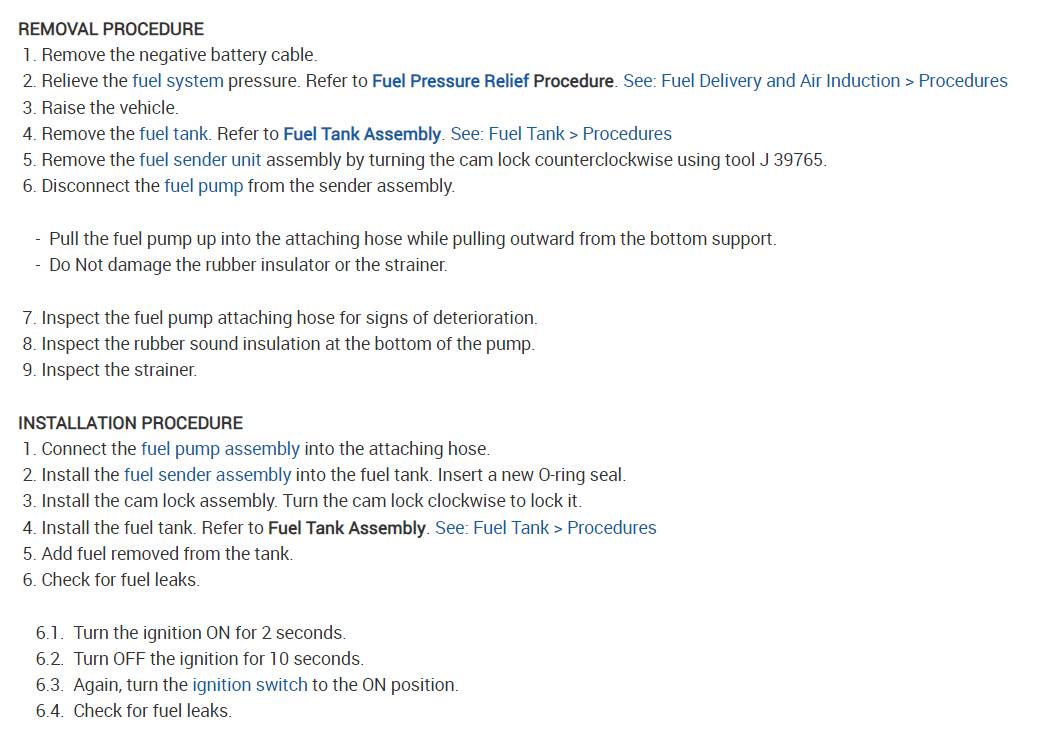Open the "fuel pump assembly" link
The image size is (1049, 742).
(x=220, y=449)
